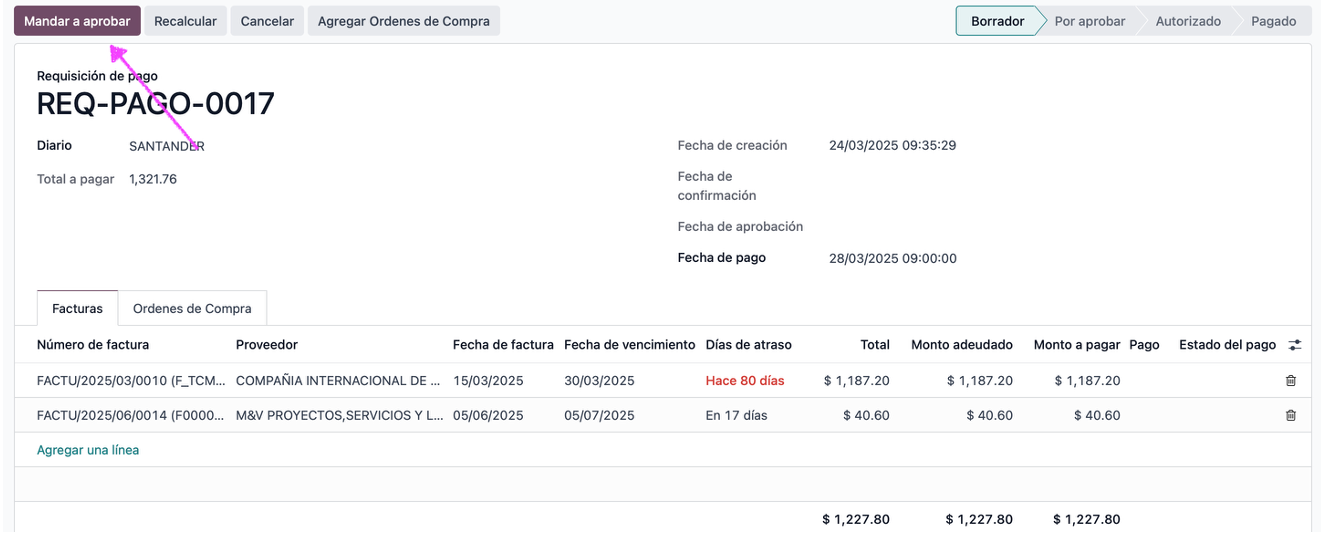Image resolution: width=1321 pixels, height=538 pixels.
Task: Delete the FACTU/2025/06/0014 invoice line
Action: [x=1290, y=415]
